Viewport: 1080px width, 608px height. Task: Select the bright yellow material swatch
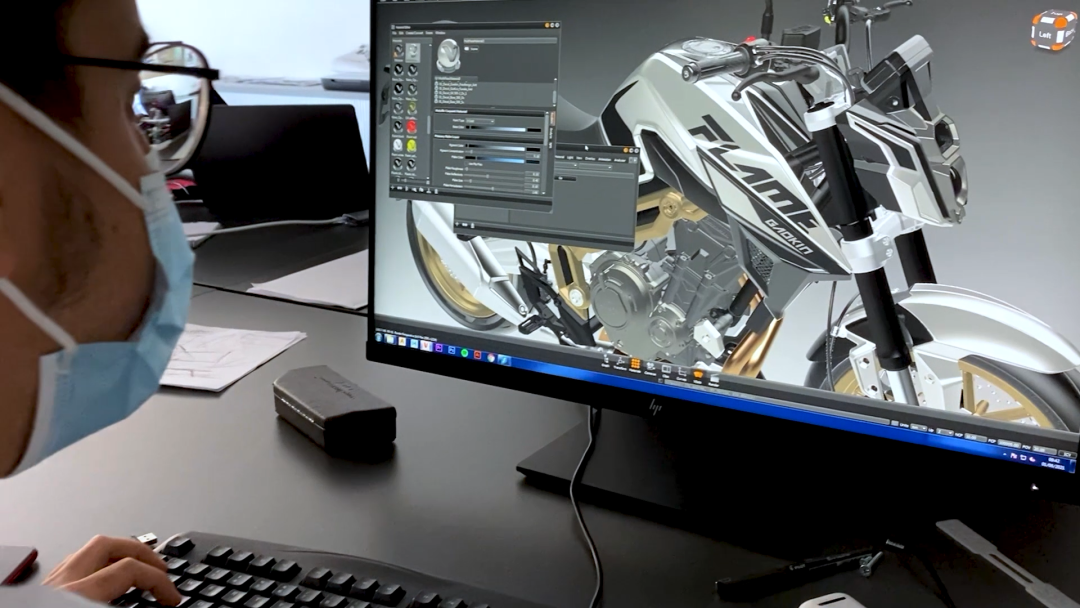(x=411, y=145)
